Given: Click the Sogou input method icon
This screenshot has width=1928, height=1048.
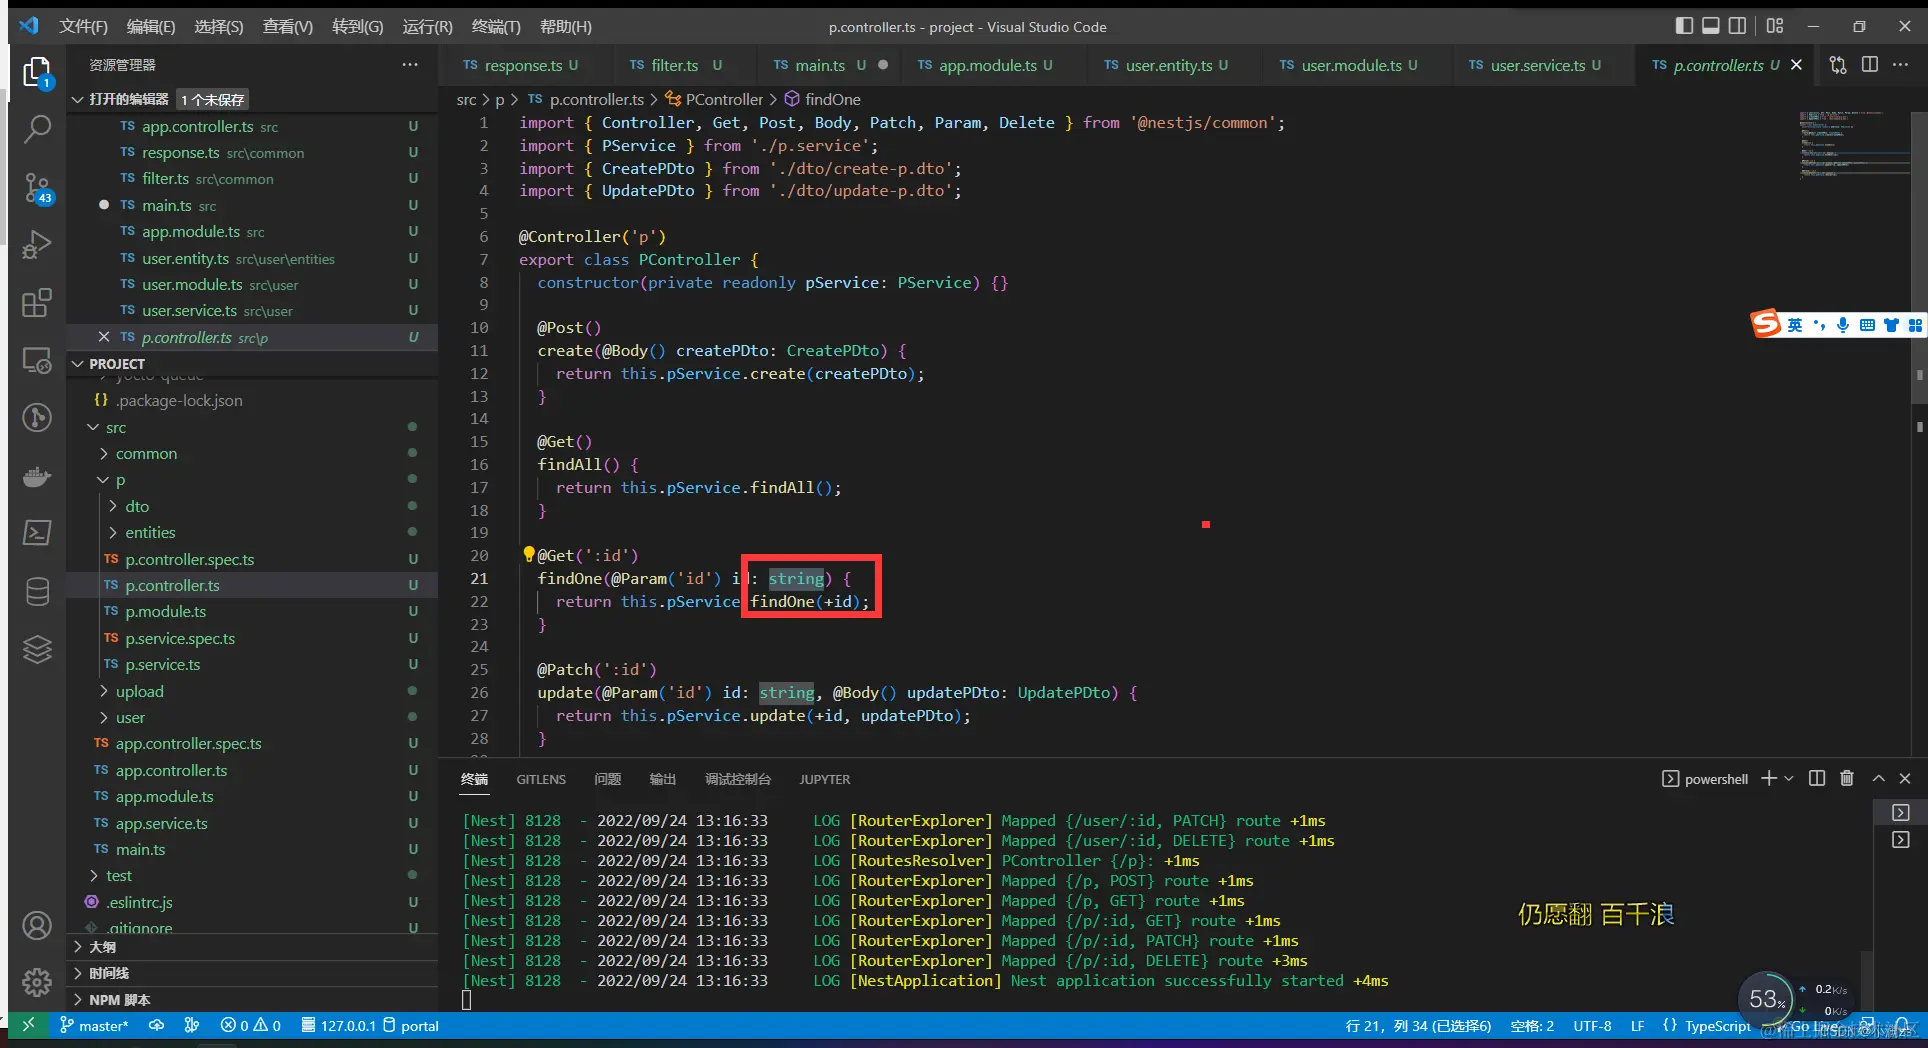Looking at the screenshot, I should tap(1766, 324).
